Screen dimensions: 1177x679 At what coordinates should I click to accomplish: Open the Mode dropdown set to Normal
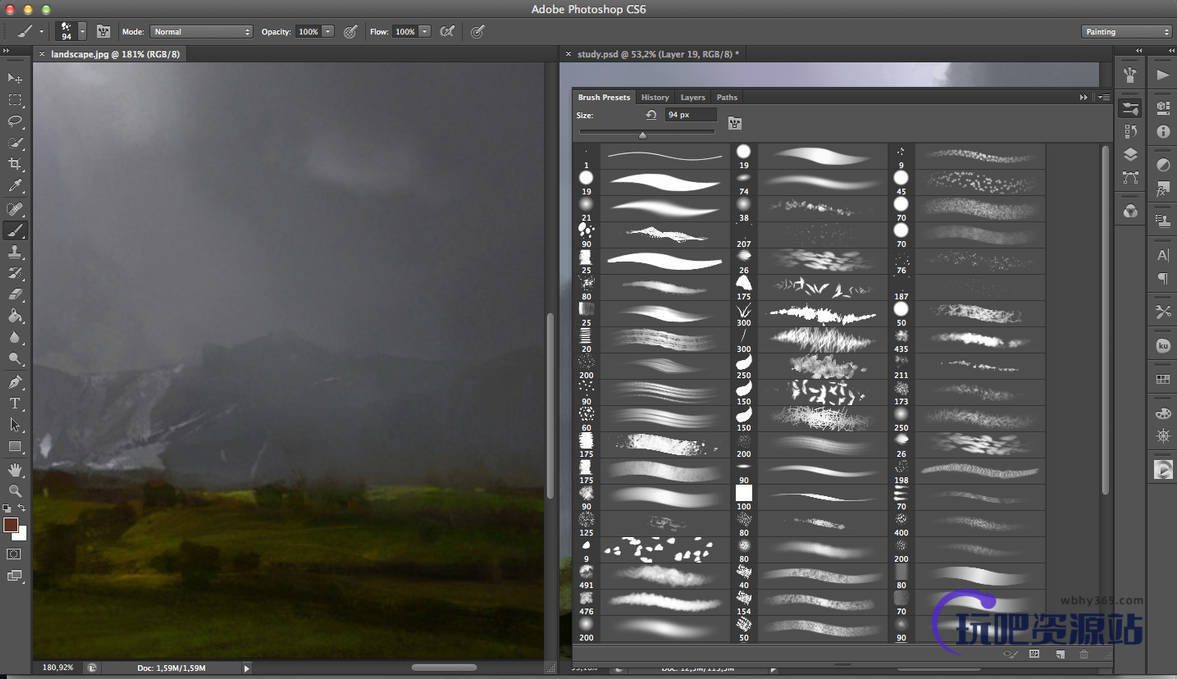click(x=201, y=32)
